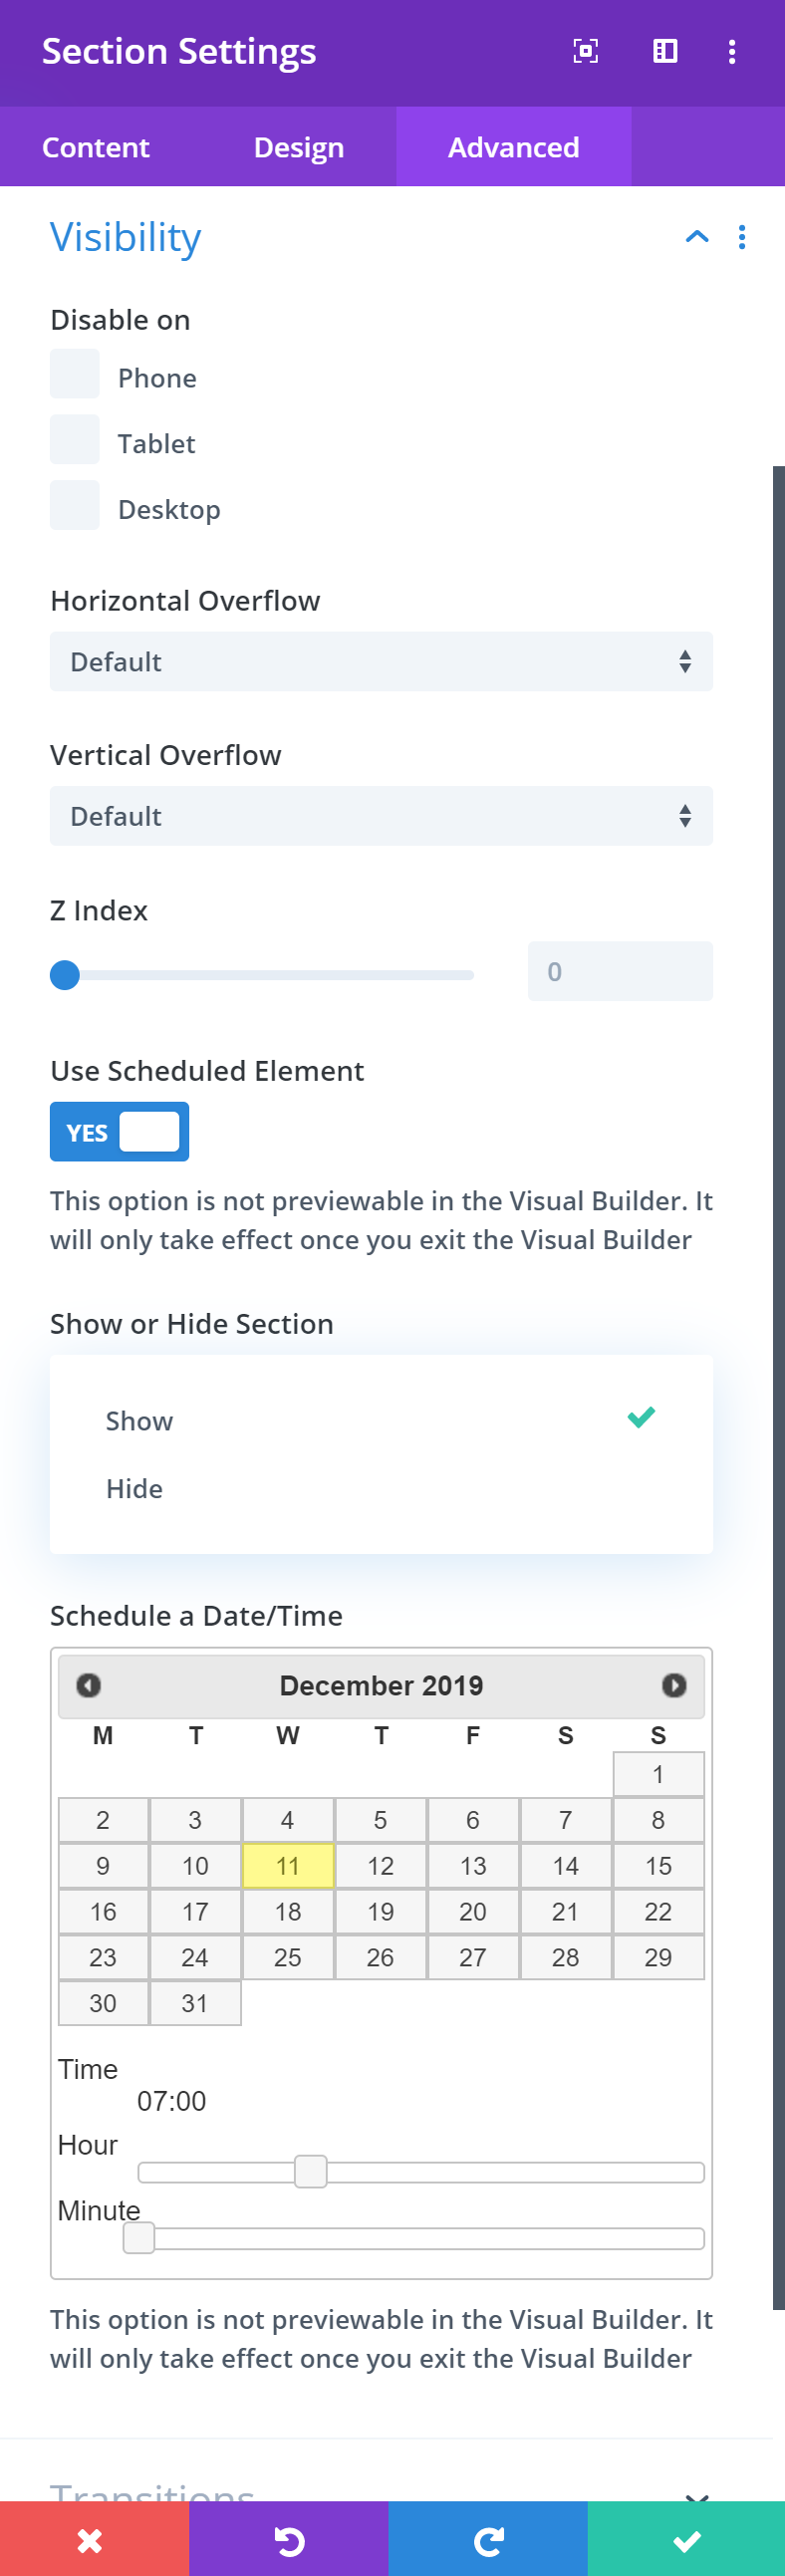
Task: Click the expand modal fullscreen icon
Action: point(585,51)
